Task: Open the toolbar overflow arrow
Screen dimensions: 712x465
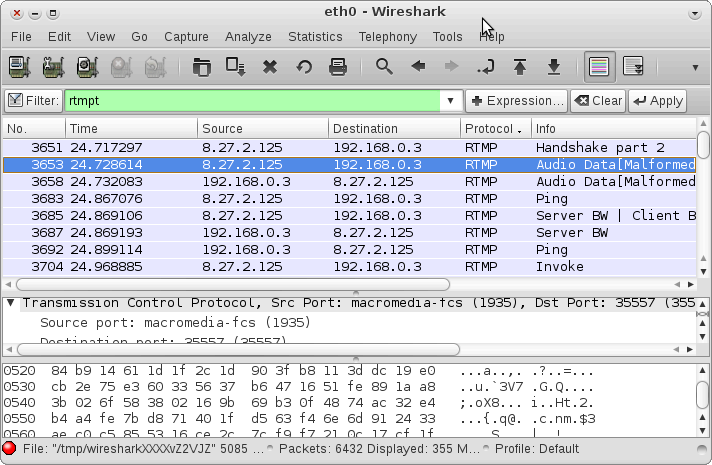Action: 695,68
